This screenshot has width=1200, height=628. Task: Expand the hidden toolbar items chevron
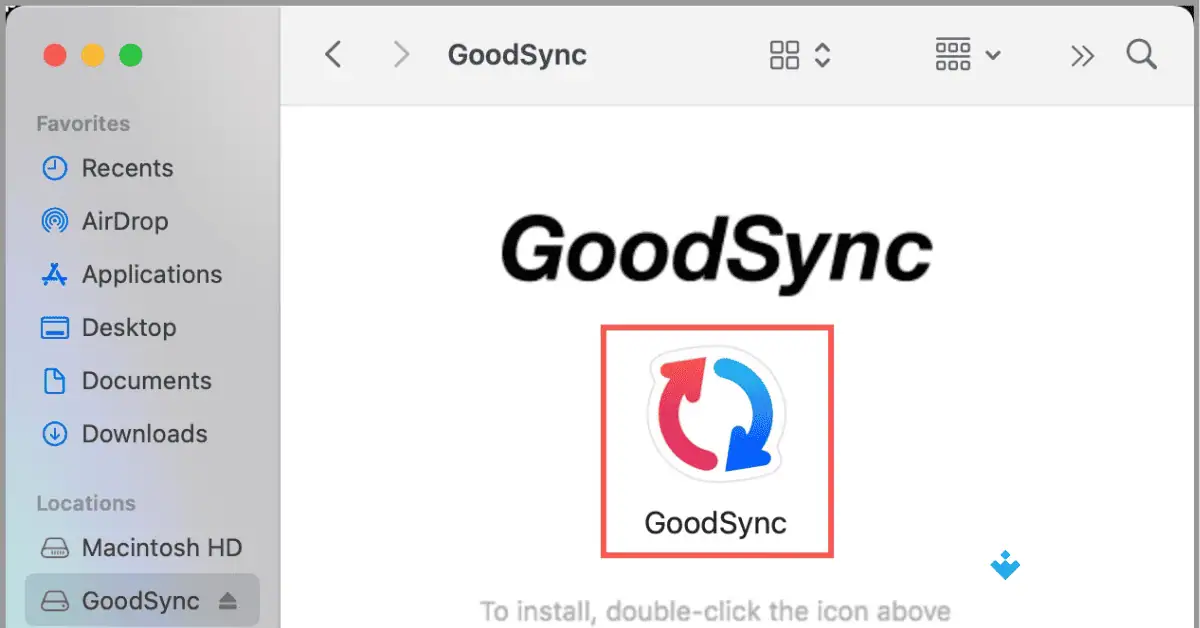pyautogui.click(x=1082, y=55)
